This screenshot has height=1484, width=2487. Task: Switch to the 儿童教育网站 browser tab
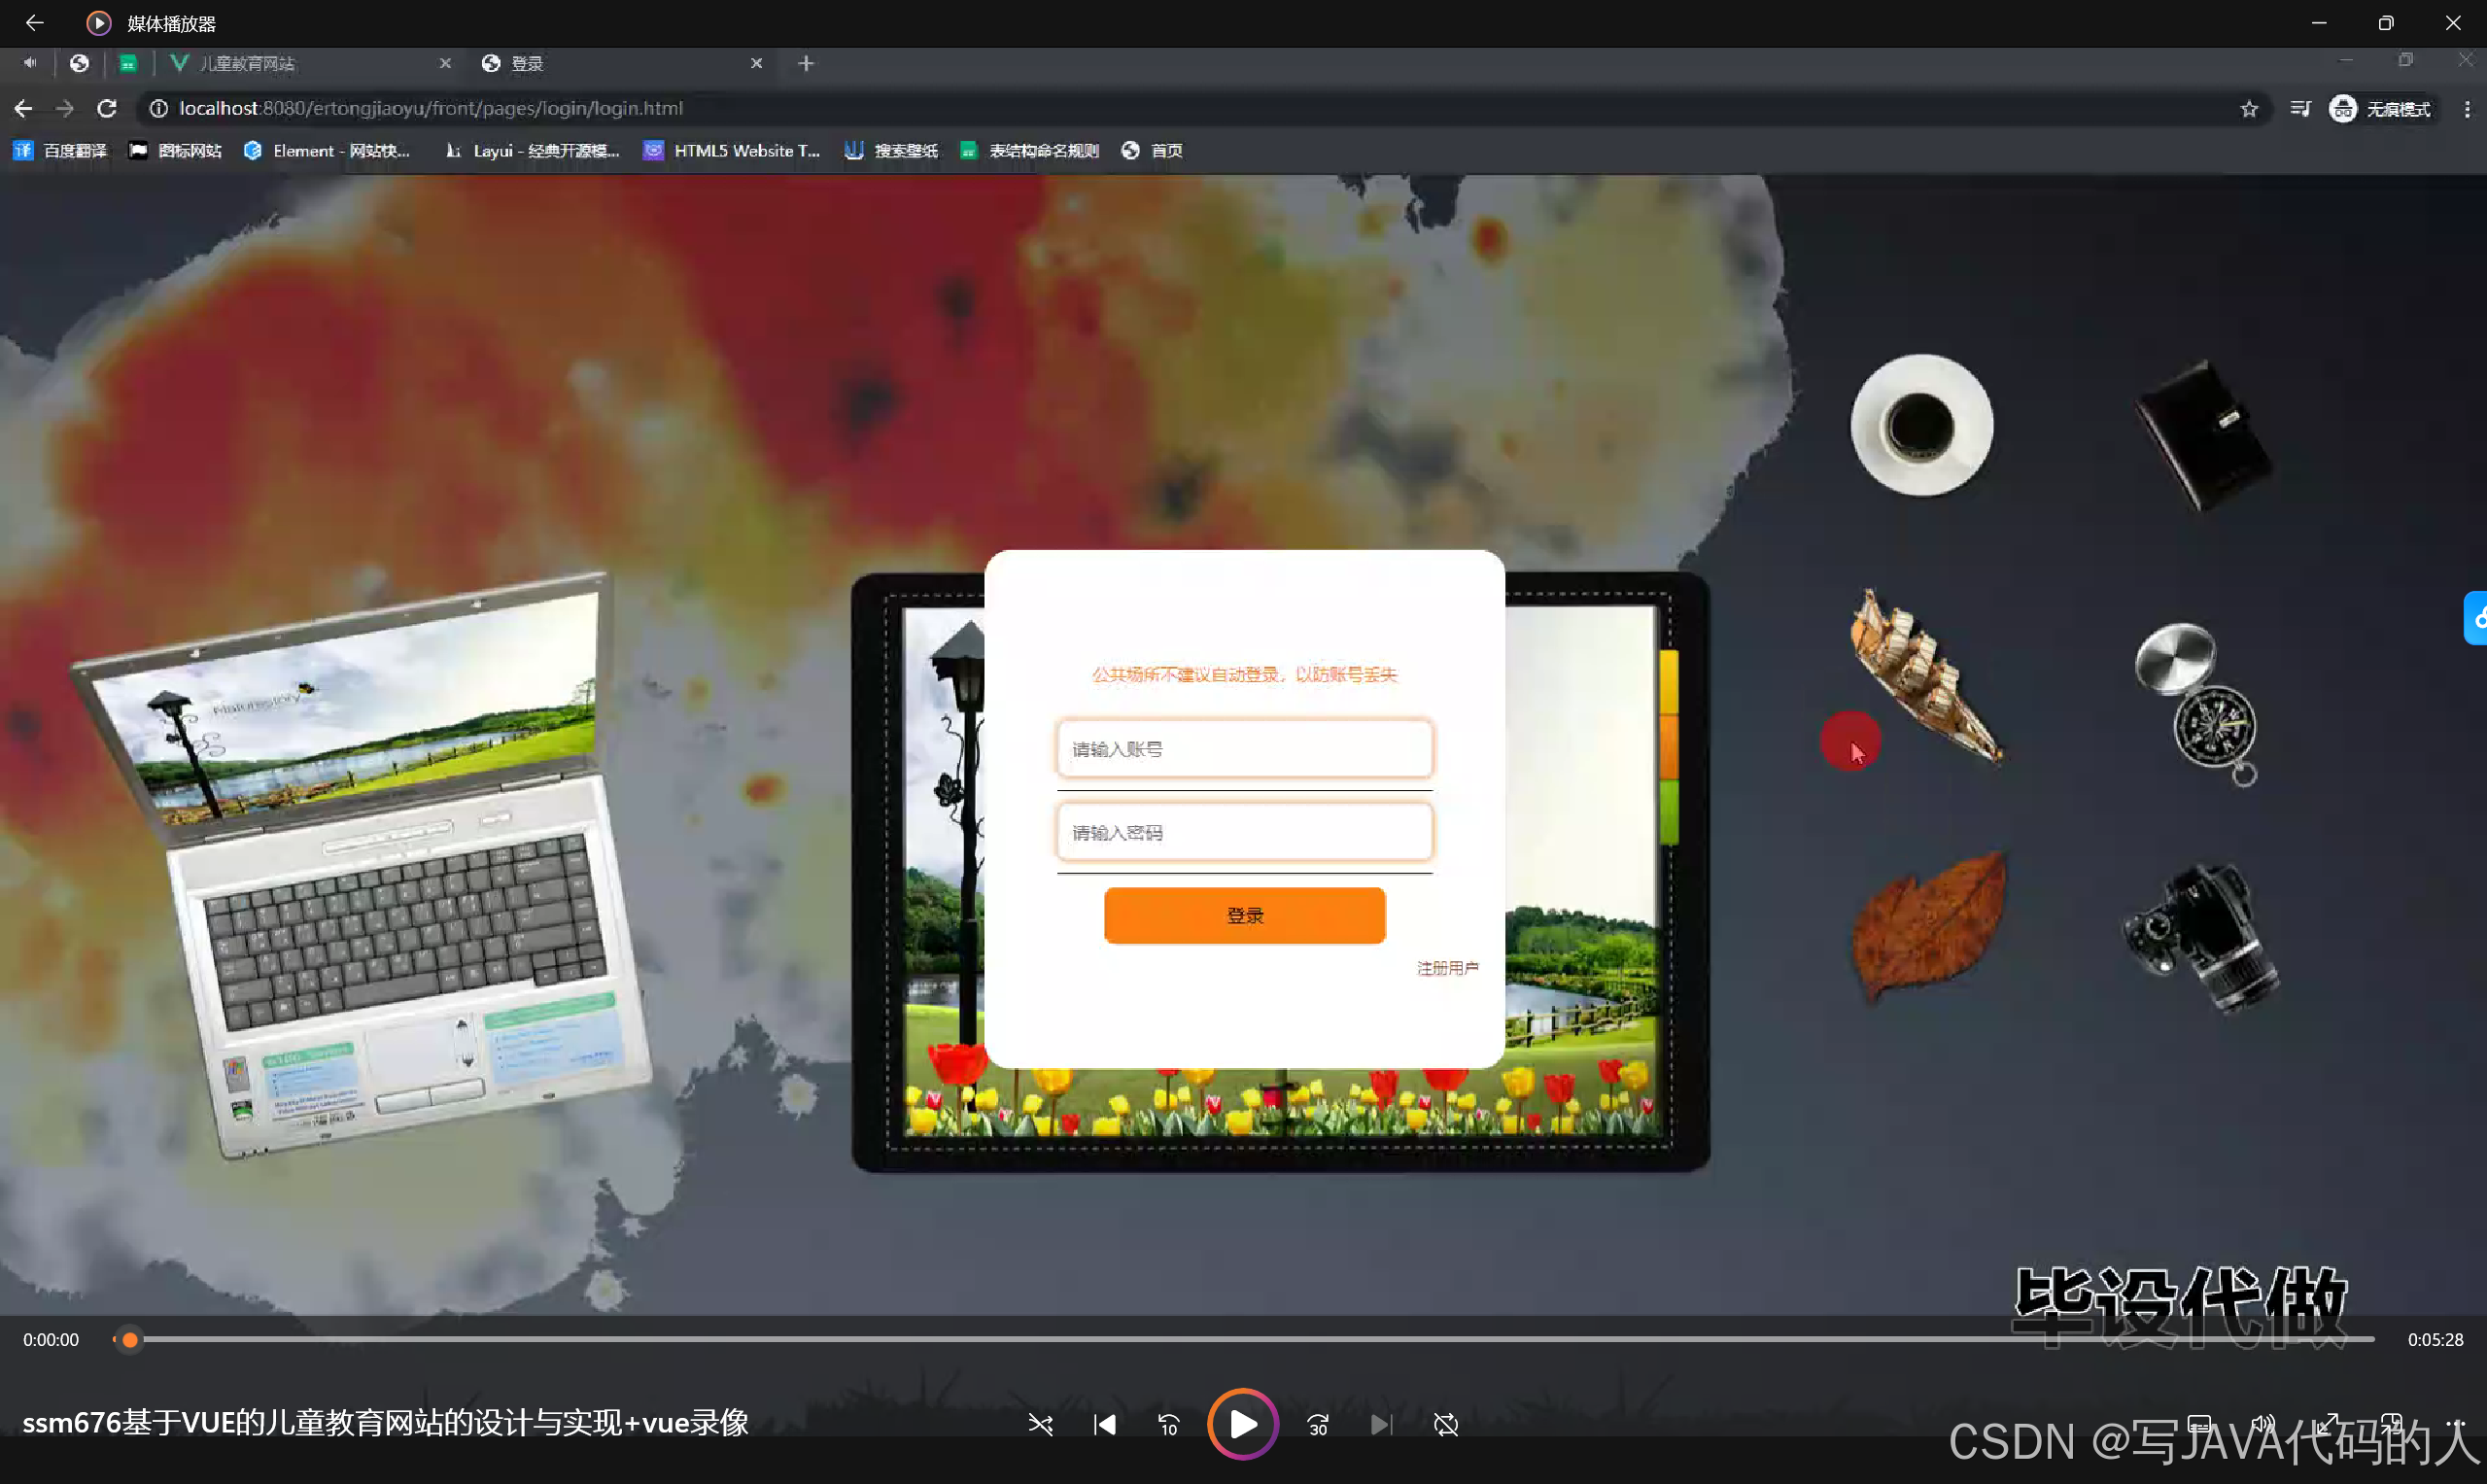coord(300,64)
